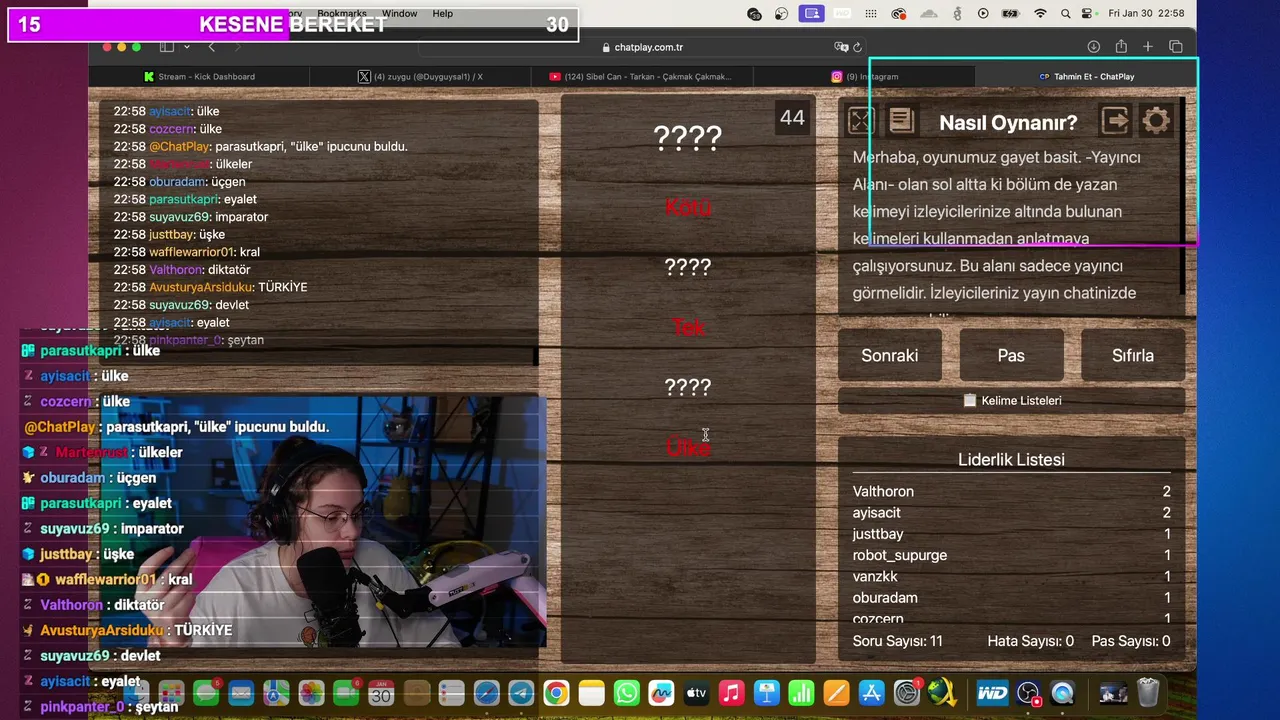Open the Safari share icon

(x=1121, y=47)
